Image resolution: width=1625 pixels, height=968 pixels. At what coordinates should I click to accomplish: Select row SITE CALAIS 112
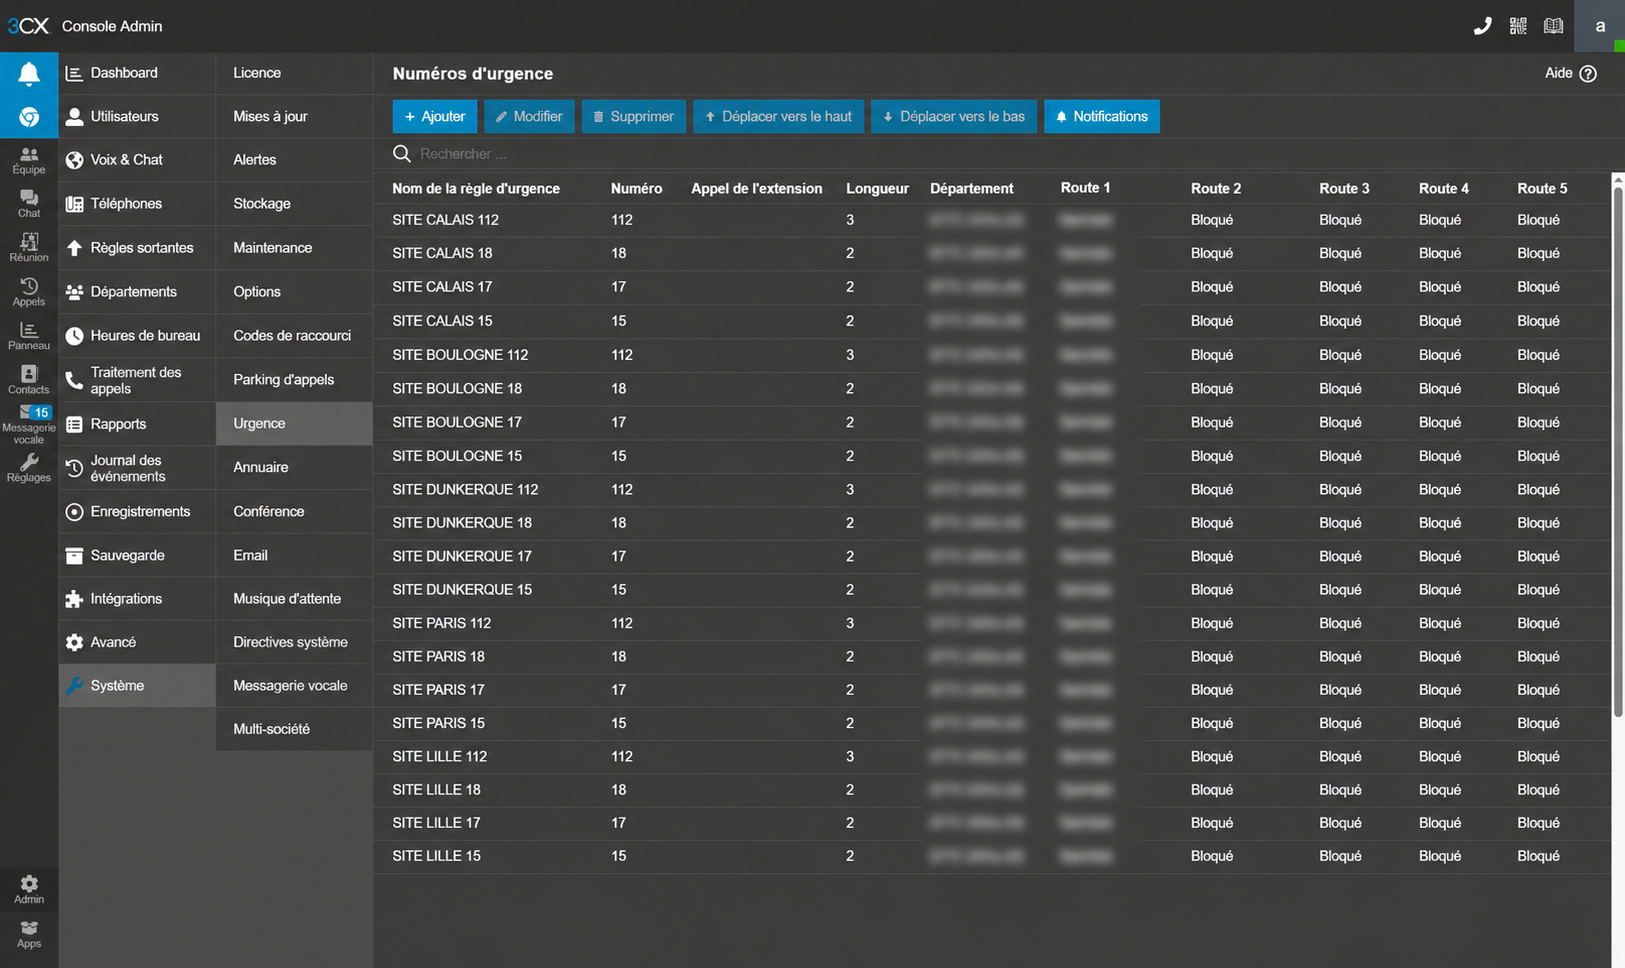pos(992,220)
